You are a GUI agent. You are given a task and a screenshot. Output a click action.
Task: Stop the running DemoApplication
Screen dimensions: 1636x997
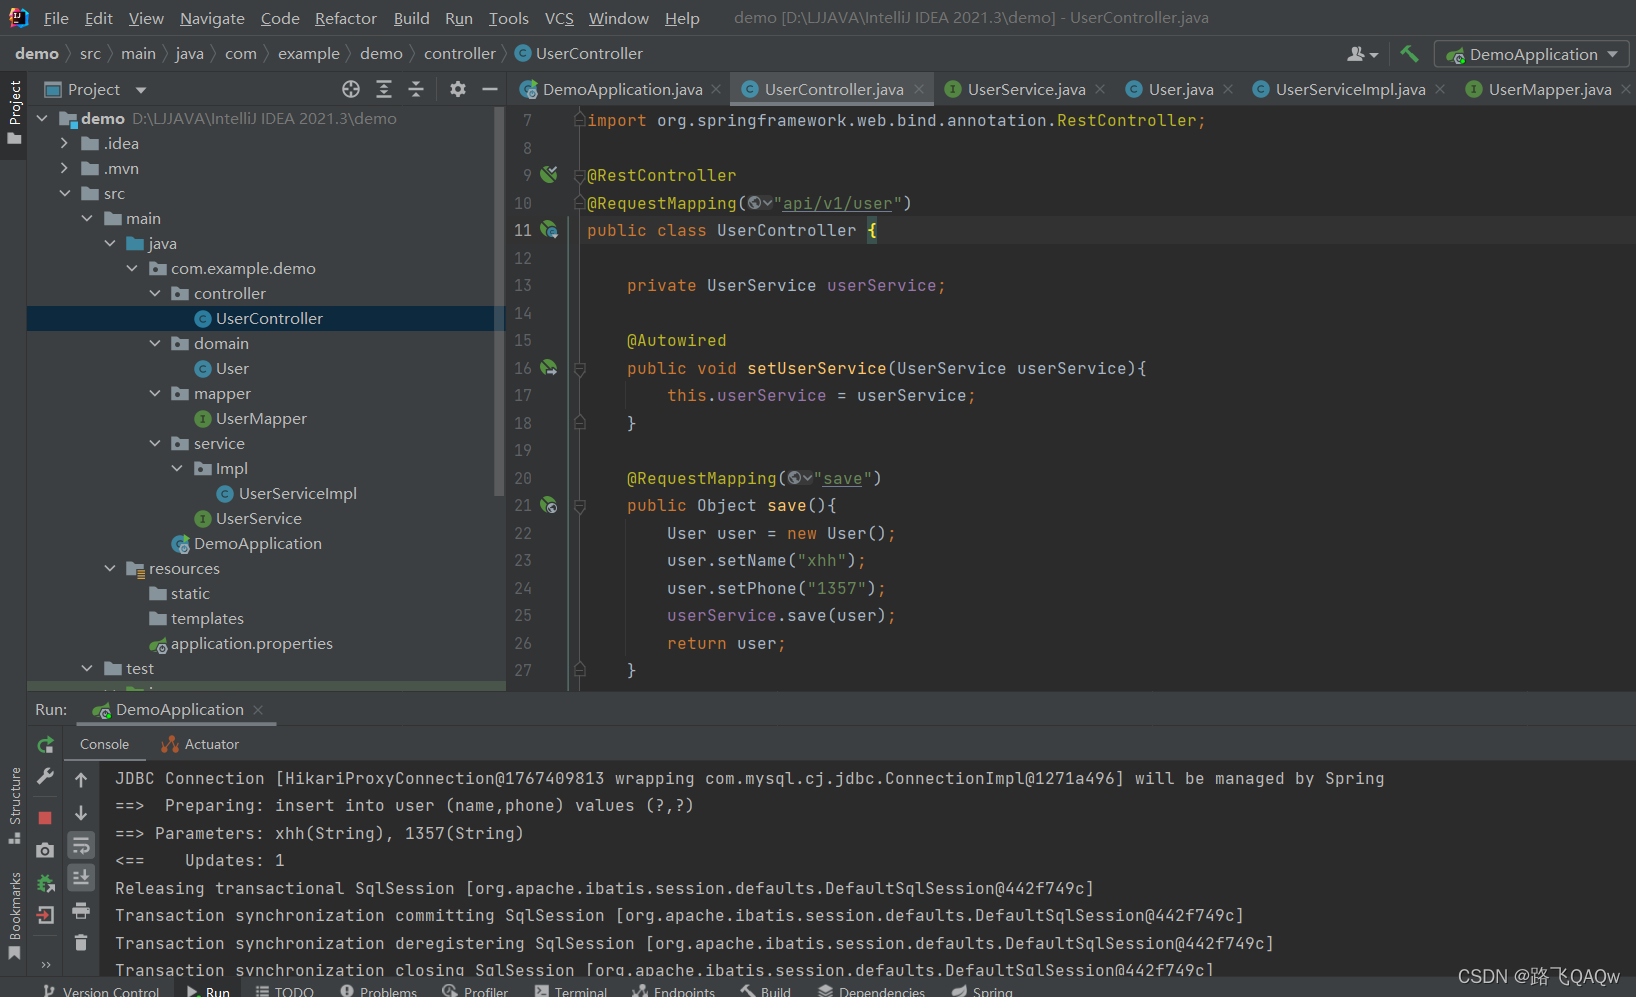click(45, 818)
